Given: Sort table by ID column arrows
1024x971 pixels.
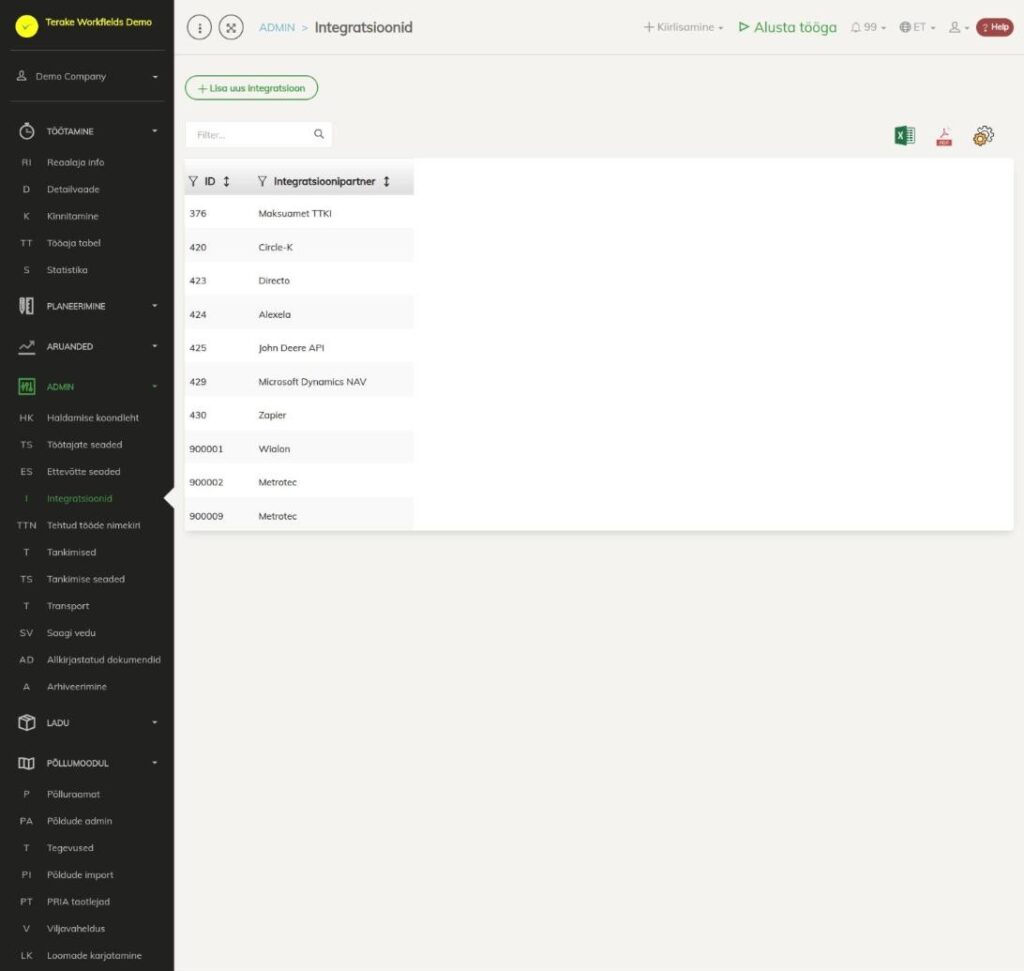Looking at the screenshot, I should click(x=227, y=182).
